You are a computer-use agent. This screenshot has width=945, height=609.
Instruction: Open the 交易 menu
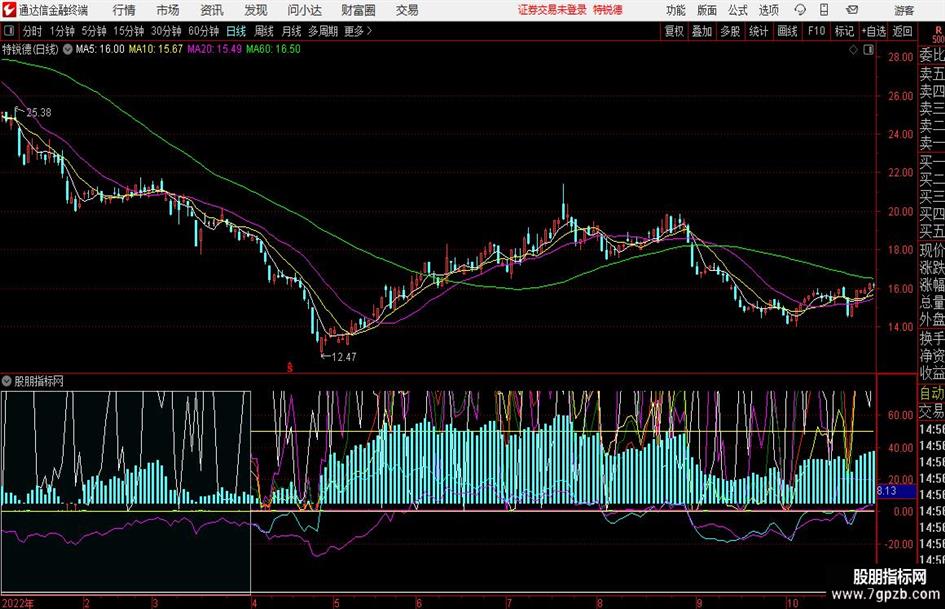pos(407,10)
